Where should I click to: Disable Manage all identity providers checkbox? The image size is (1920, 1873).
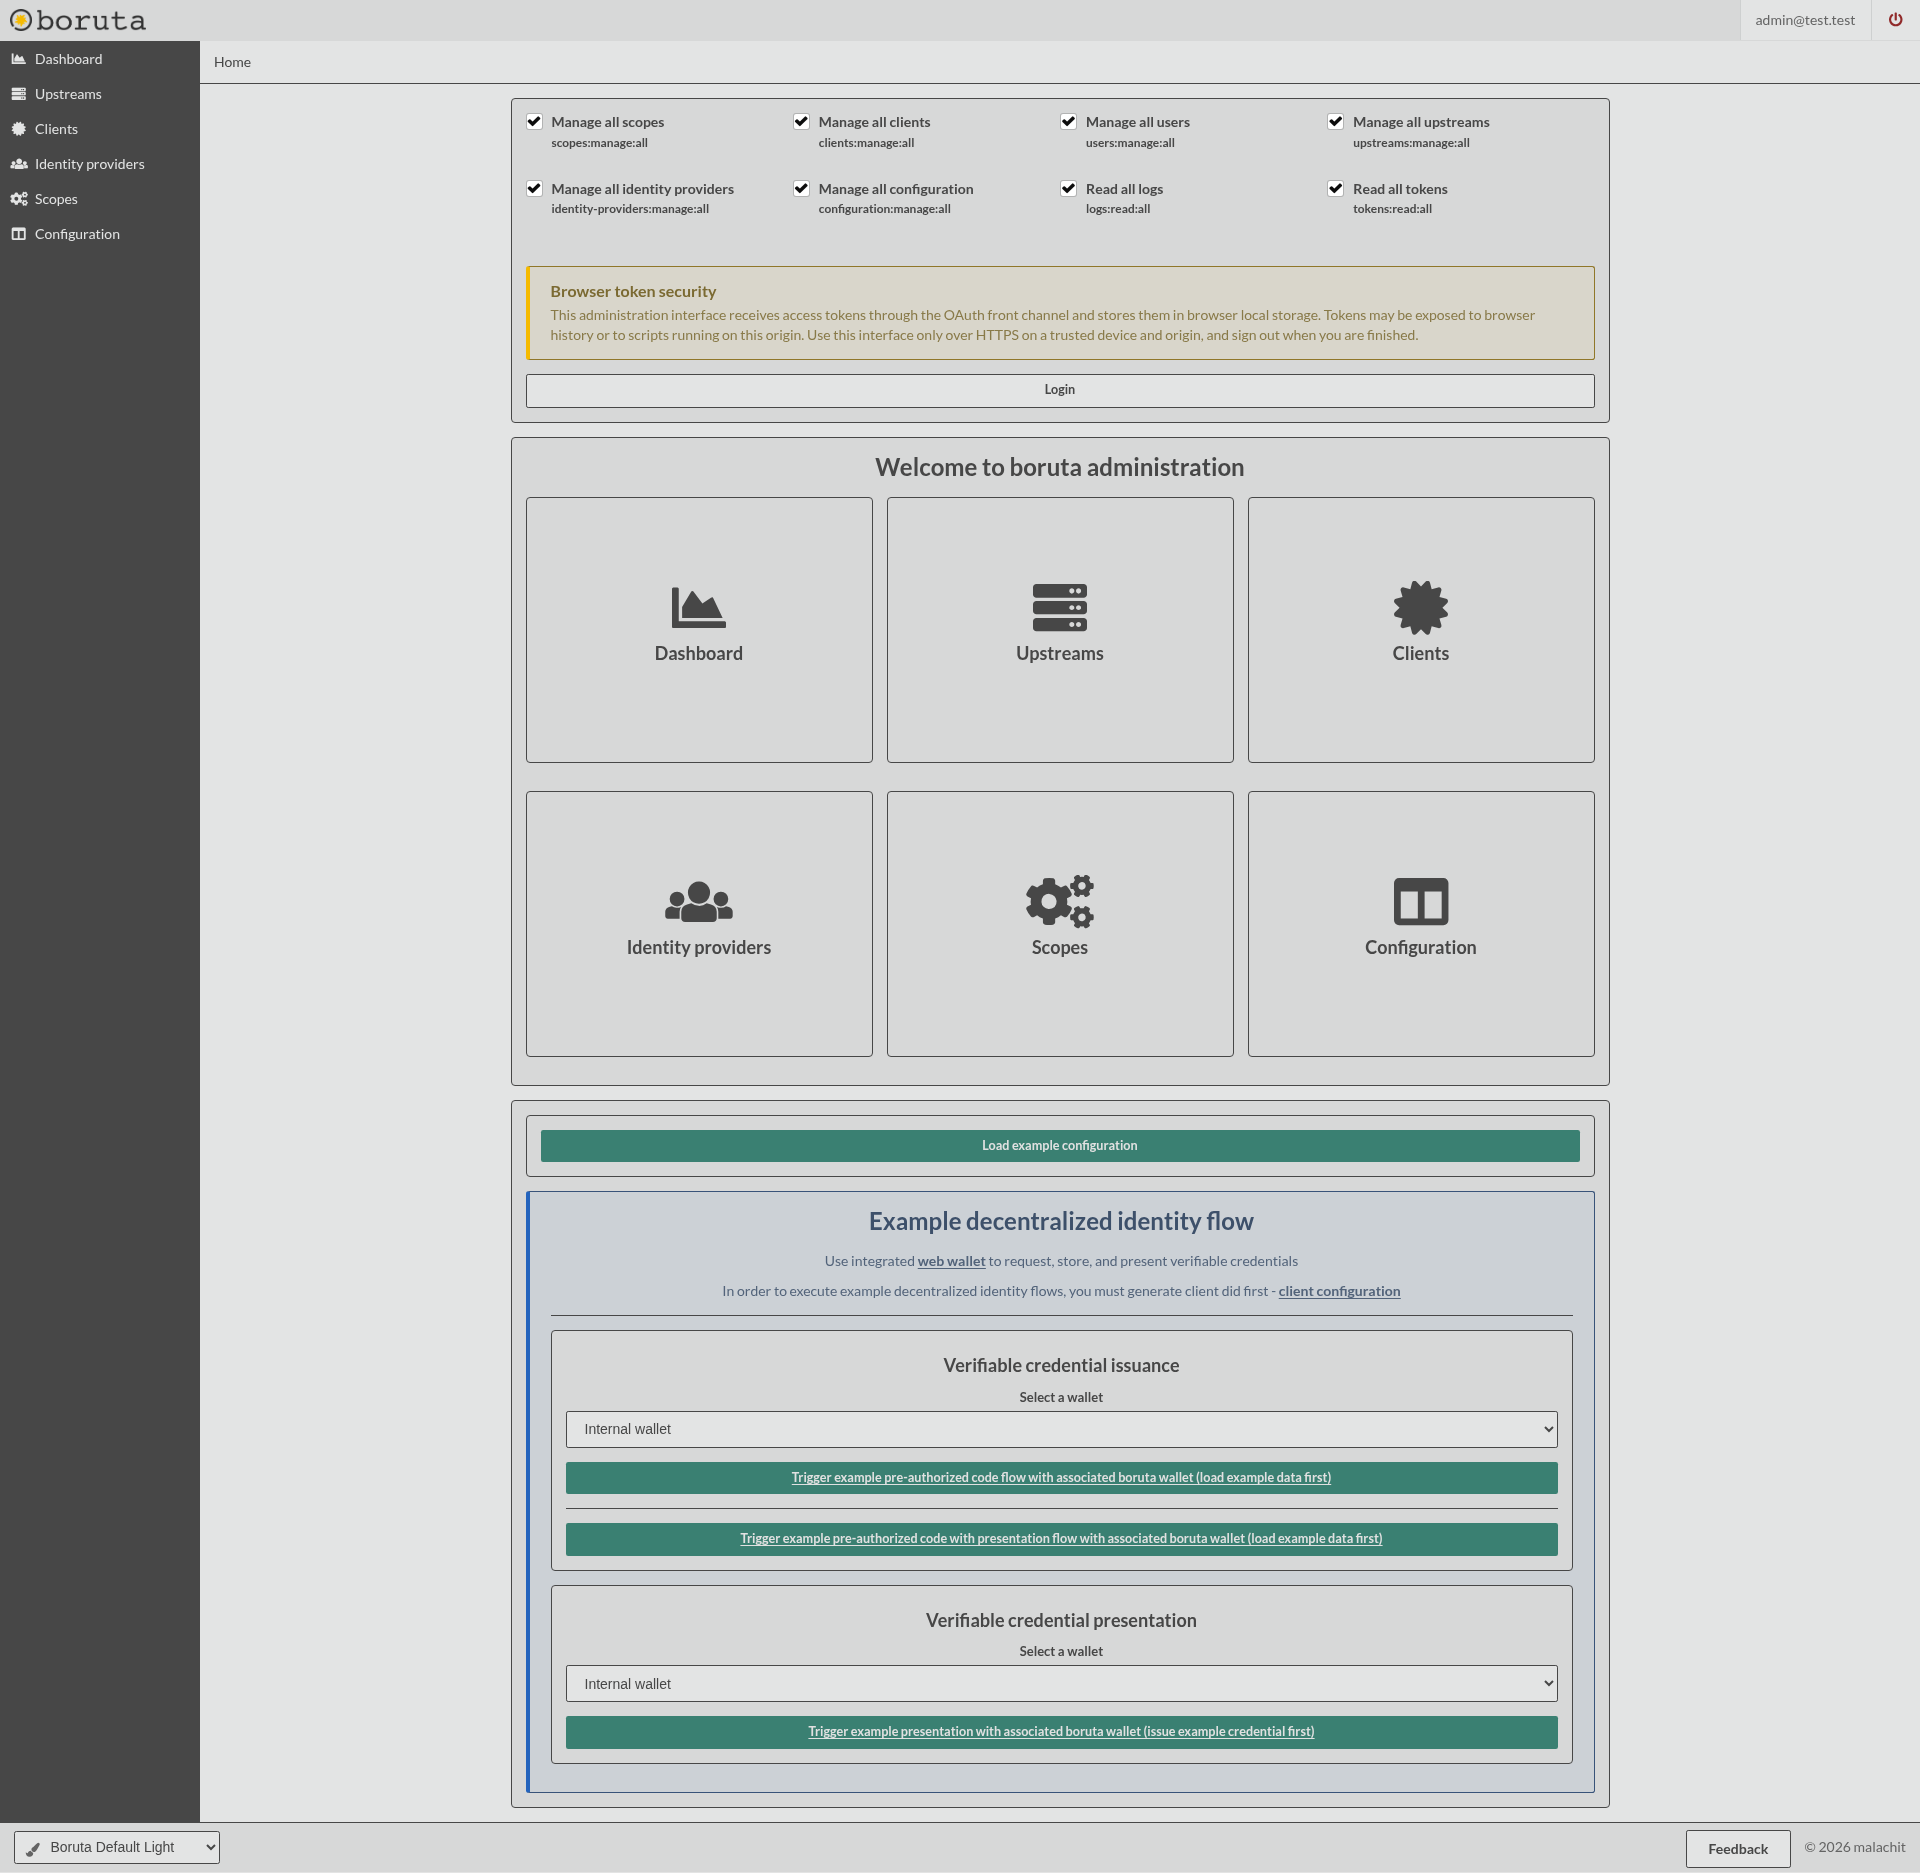pyautogui.click(x=534, y=189)
